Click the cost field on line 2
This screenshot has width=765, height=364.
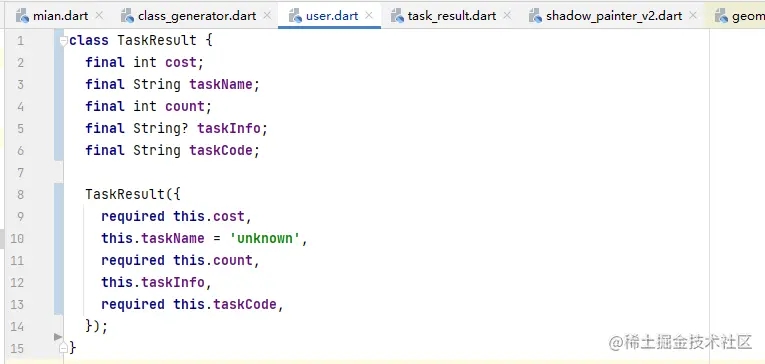(x=181, y=62)
